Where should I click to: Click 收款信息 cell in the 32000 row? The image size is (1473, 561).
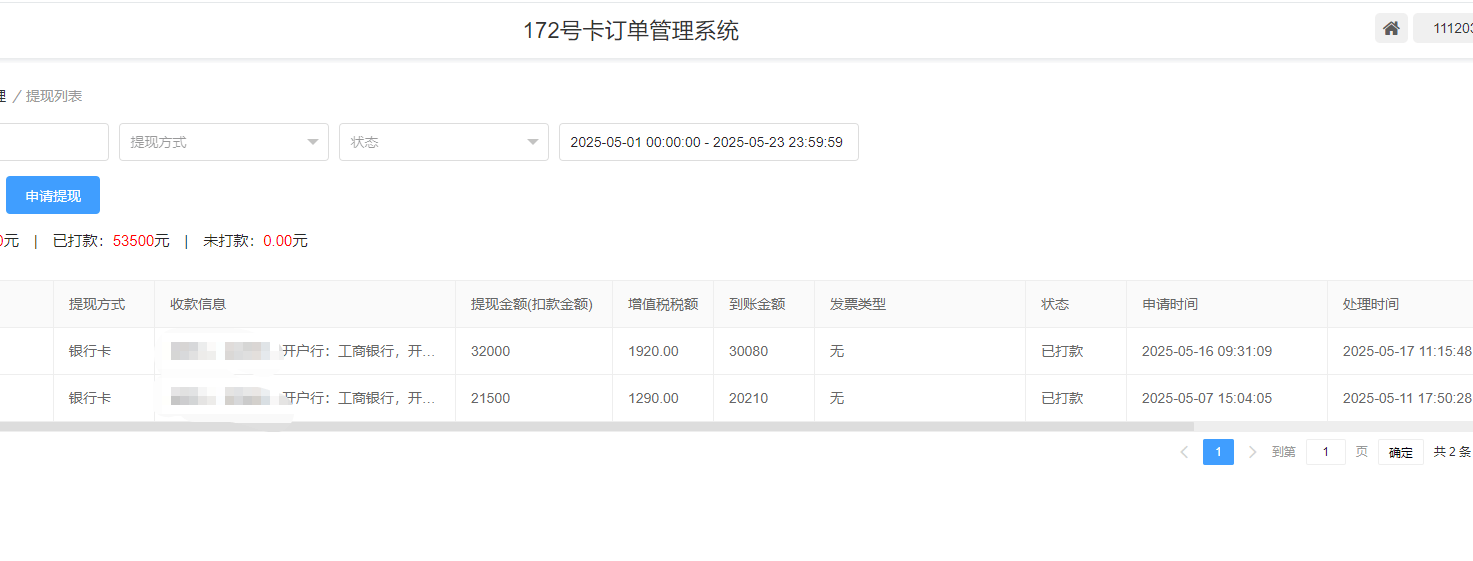304,351
